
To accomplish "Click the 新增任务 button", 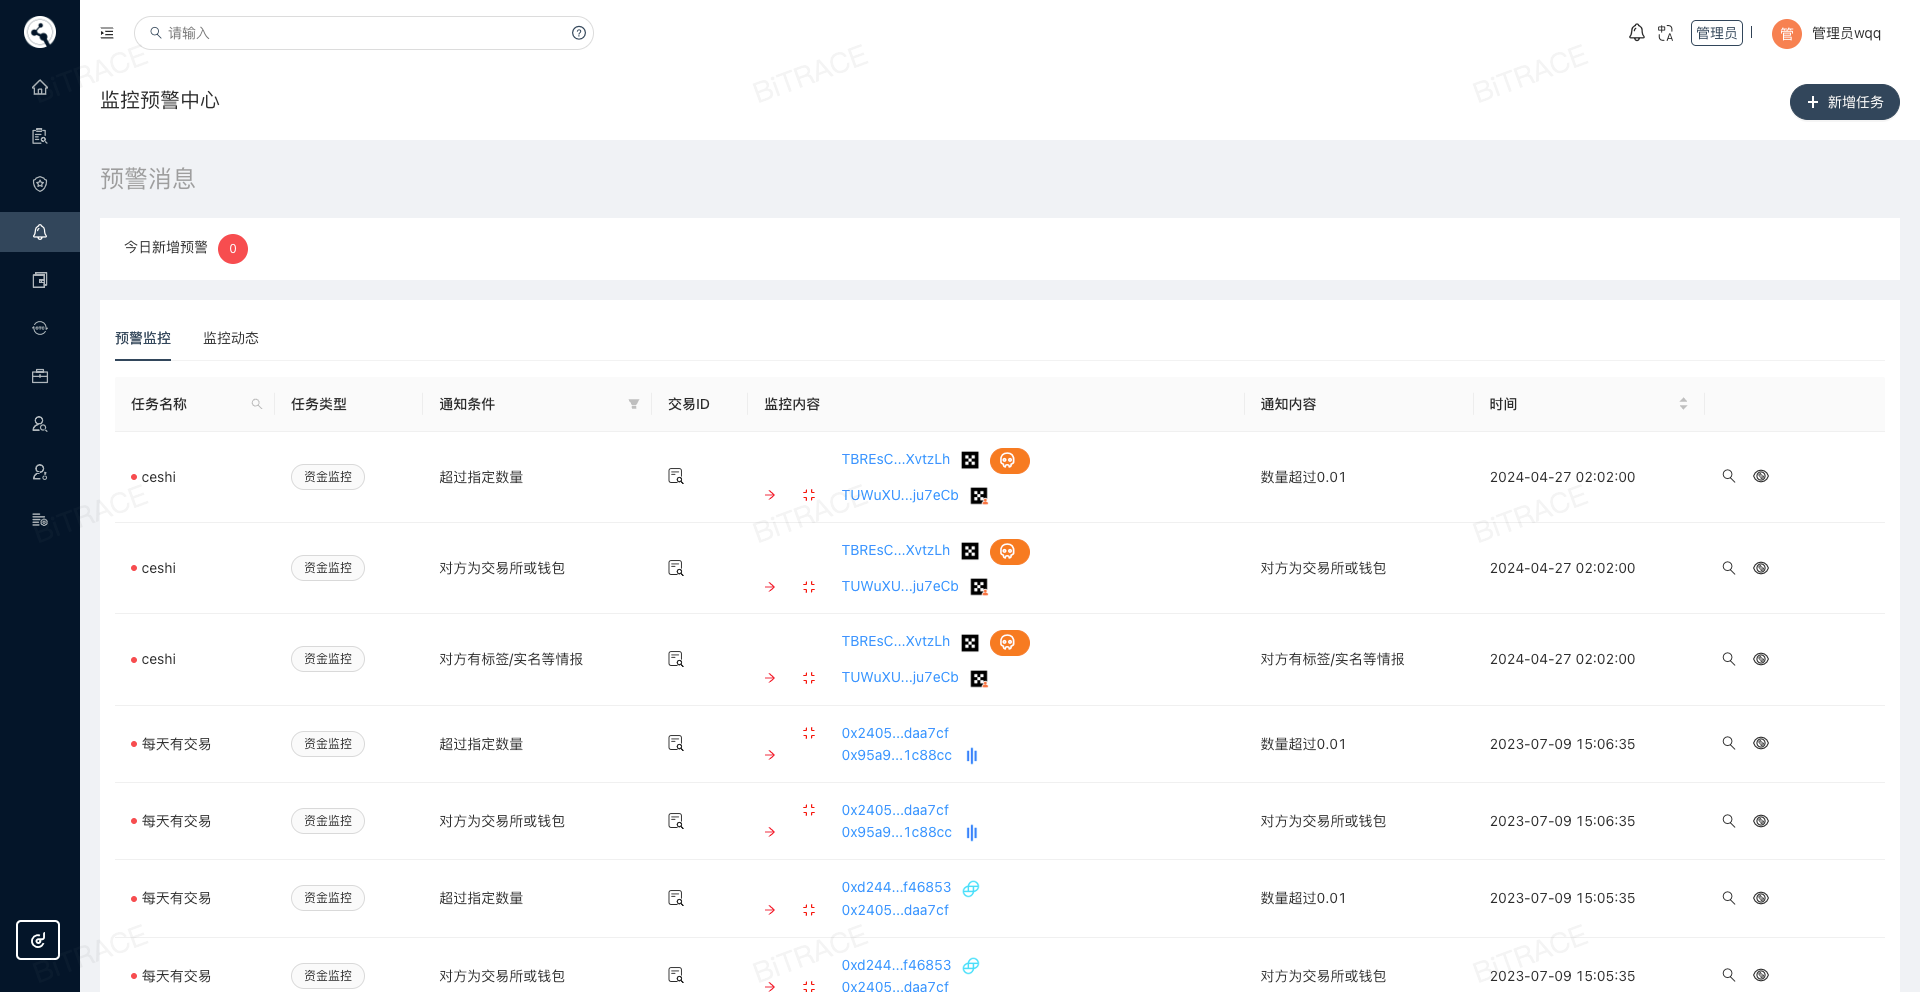I will point(1844,102).
